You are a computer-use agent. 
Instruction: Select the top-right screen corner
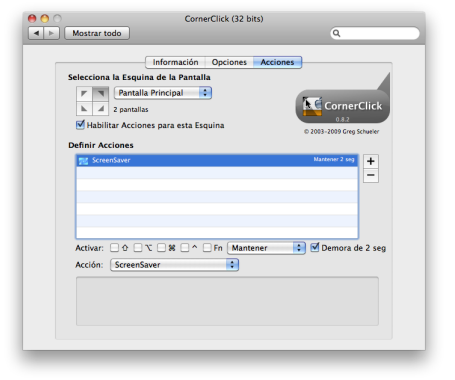(x=101, y=94)
